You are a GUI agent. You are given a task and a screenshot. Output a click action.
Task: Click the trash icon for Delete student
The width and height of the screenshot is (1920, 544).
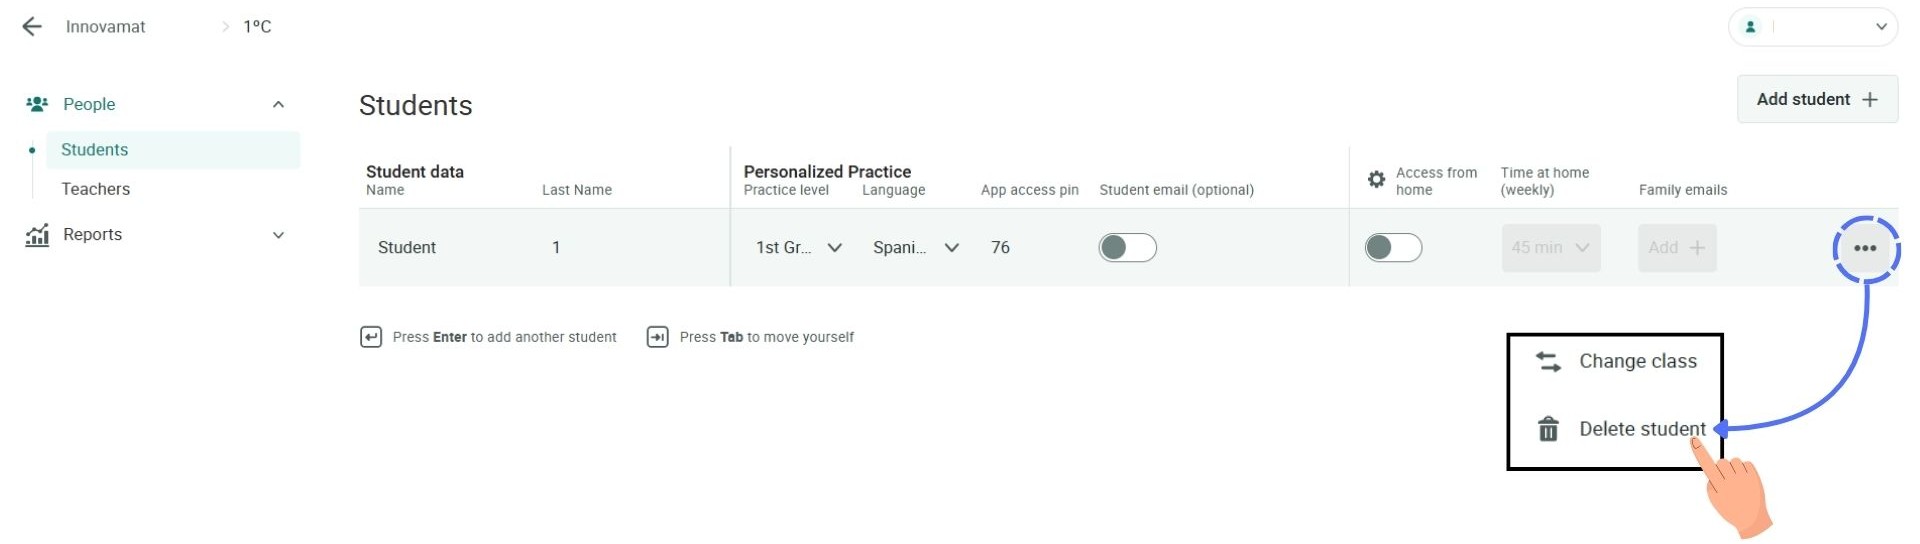1548,429
